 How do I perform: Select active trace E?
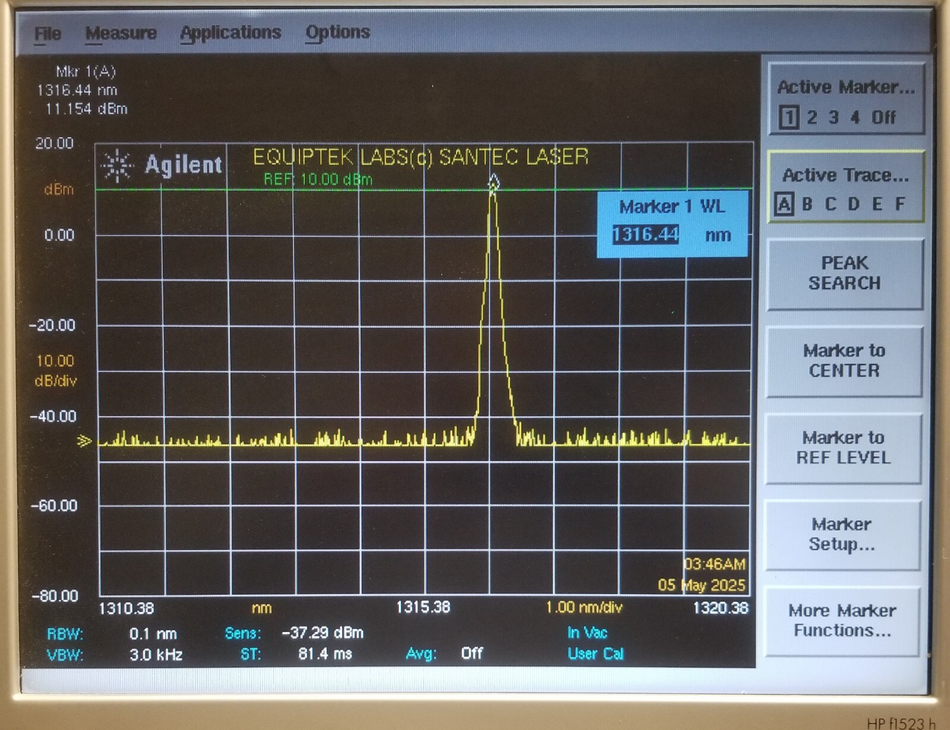point(877,204)
